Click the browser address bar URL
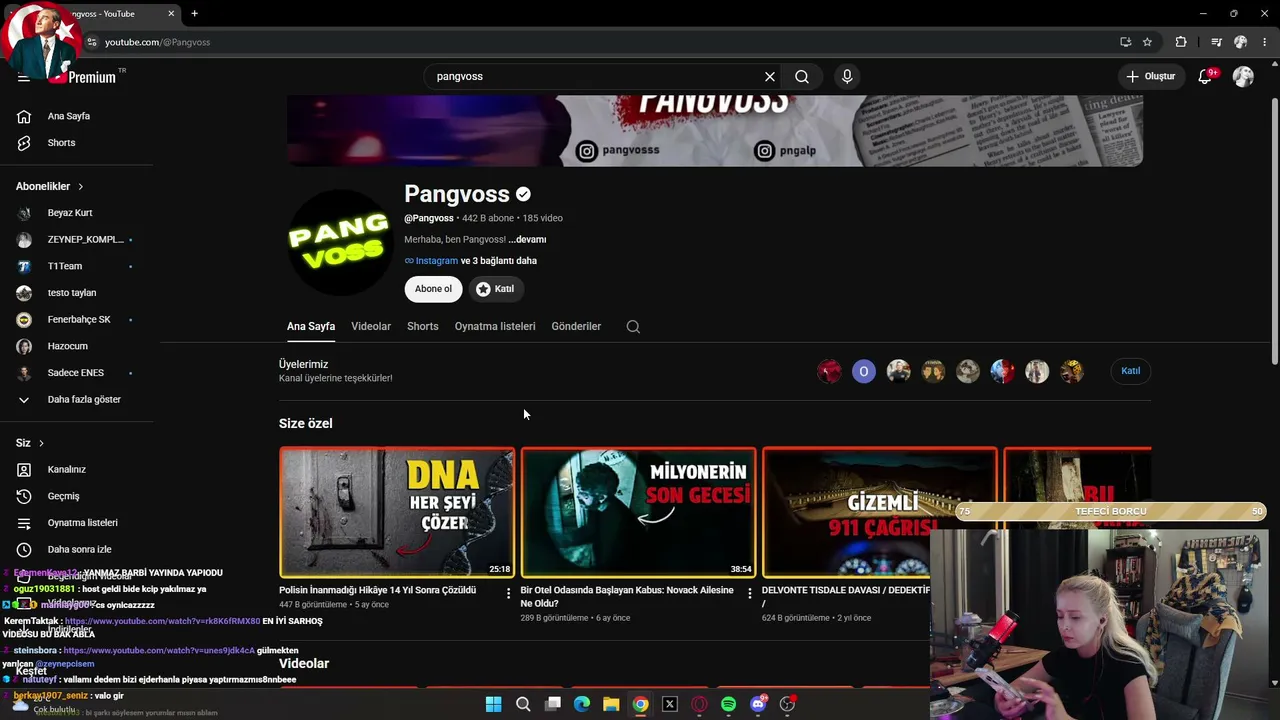This screenshot has width=1280, height=720. tap(157, 42)
